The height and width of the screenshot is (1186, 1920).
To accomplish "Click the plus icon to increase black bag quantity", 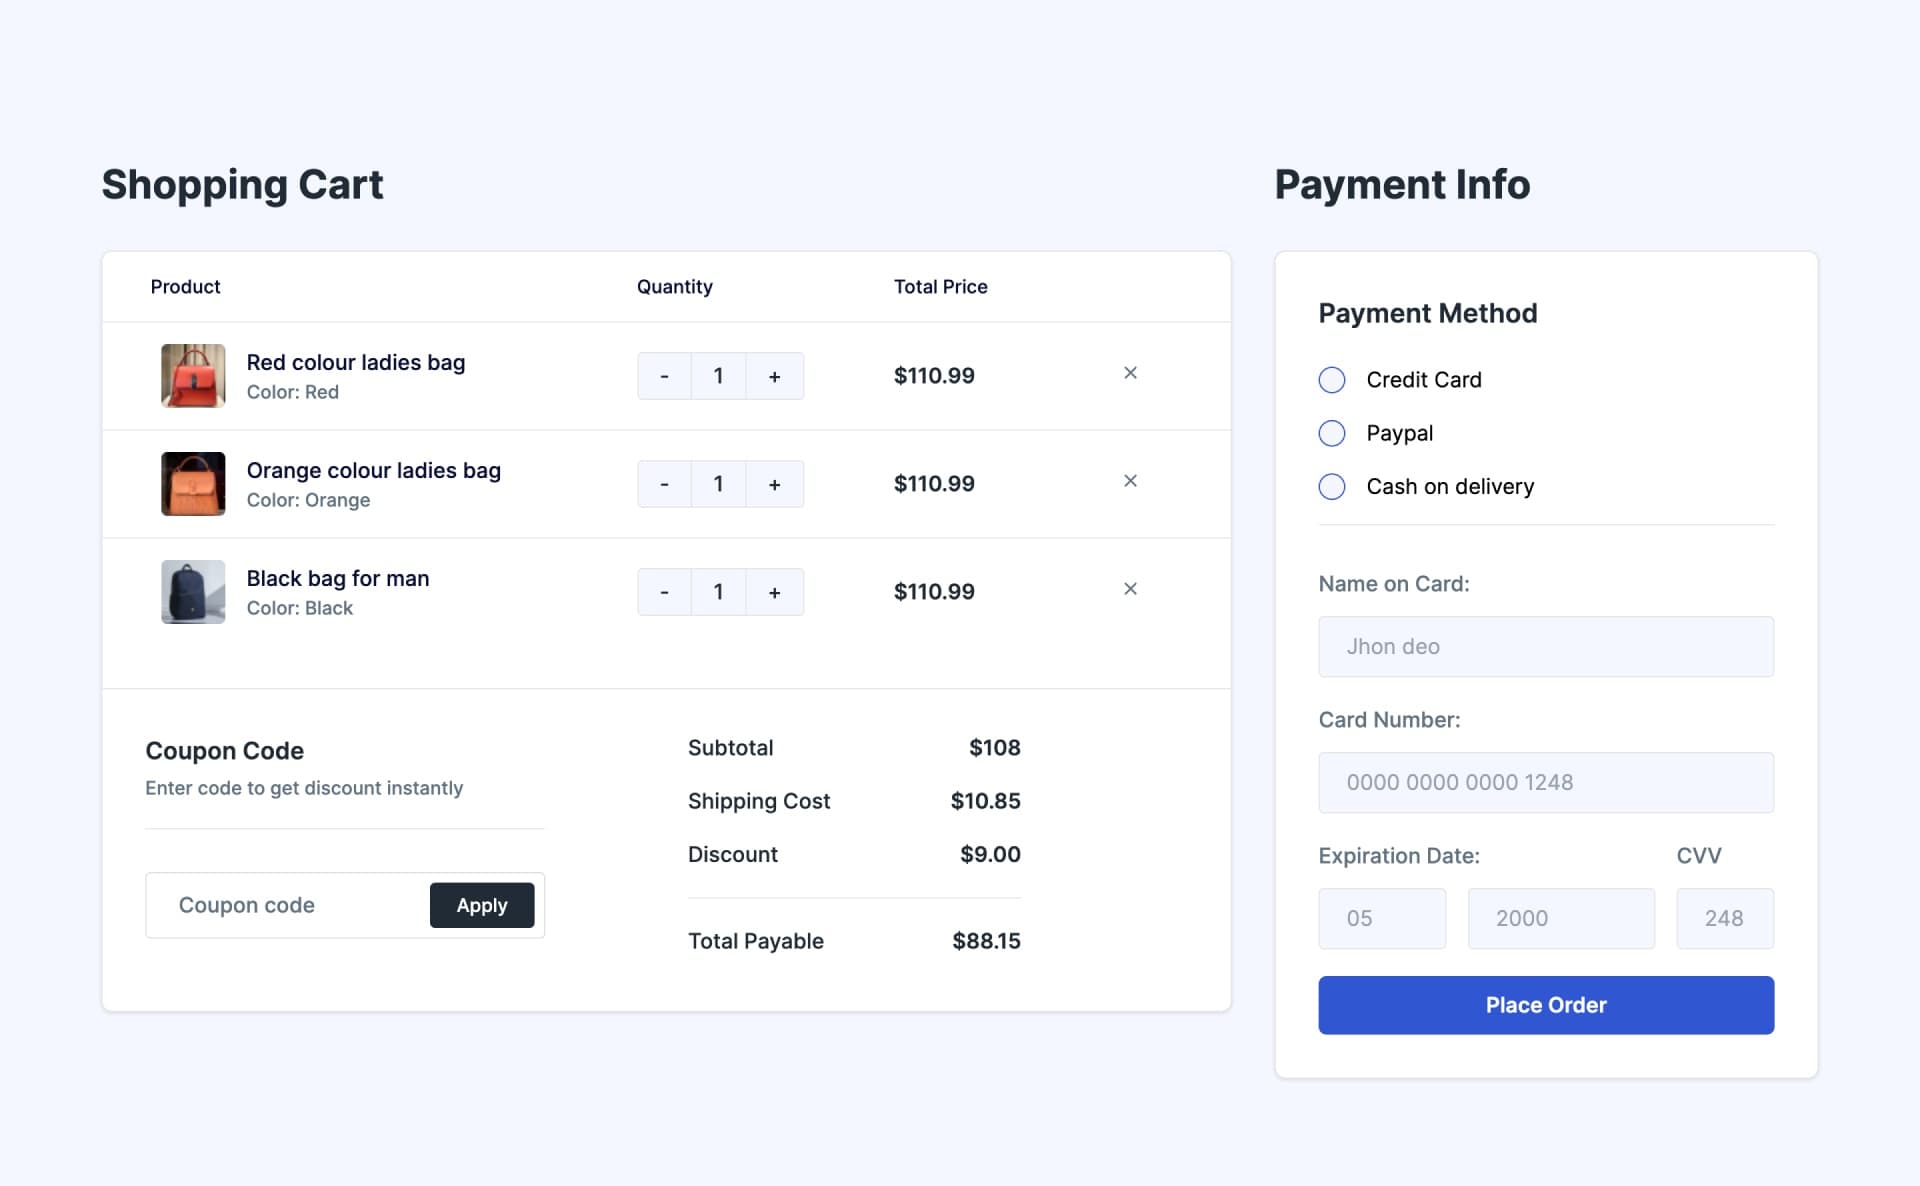I will (773, 591).
